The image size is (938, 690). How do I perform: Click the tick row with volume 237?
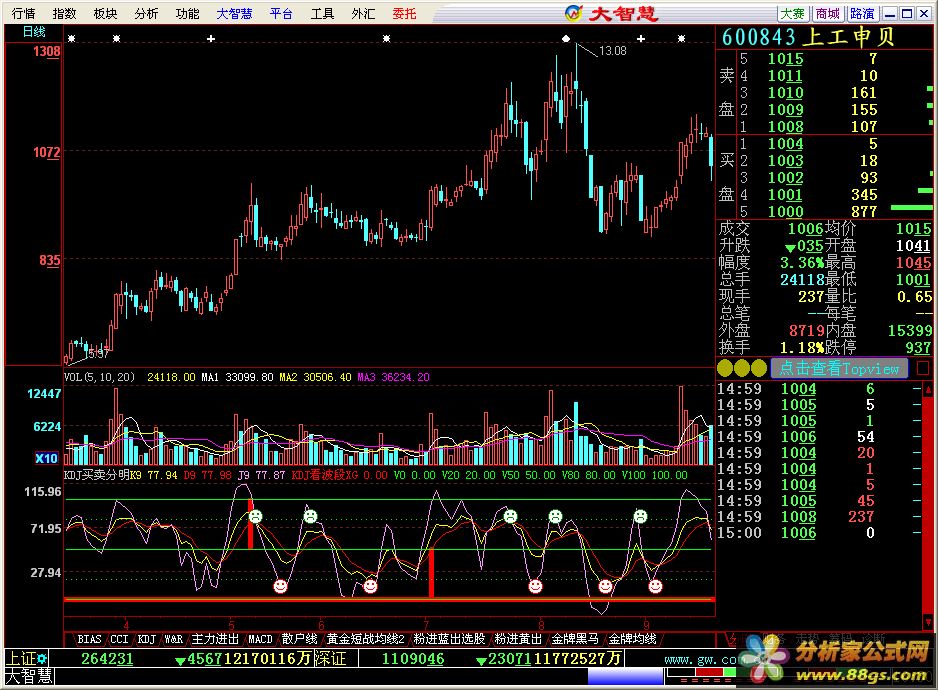[x=819, y=516]
